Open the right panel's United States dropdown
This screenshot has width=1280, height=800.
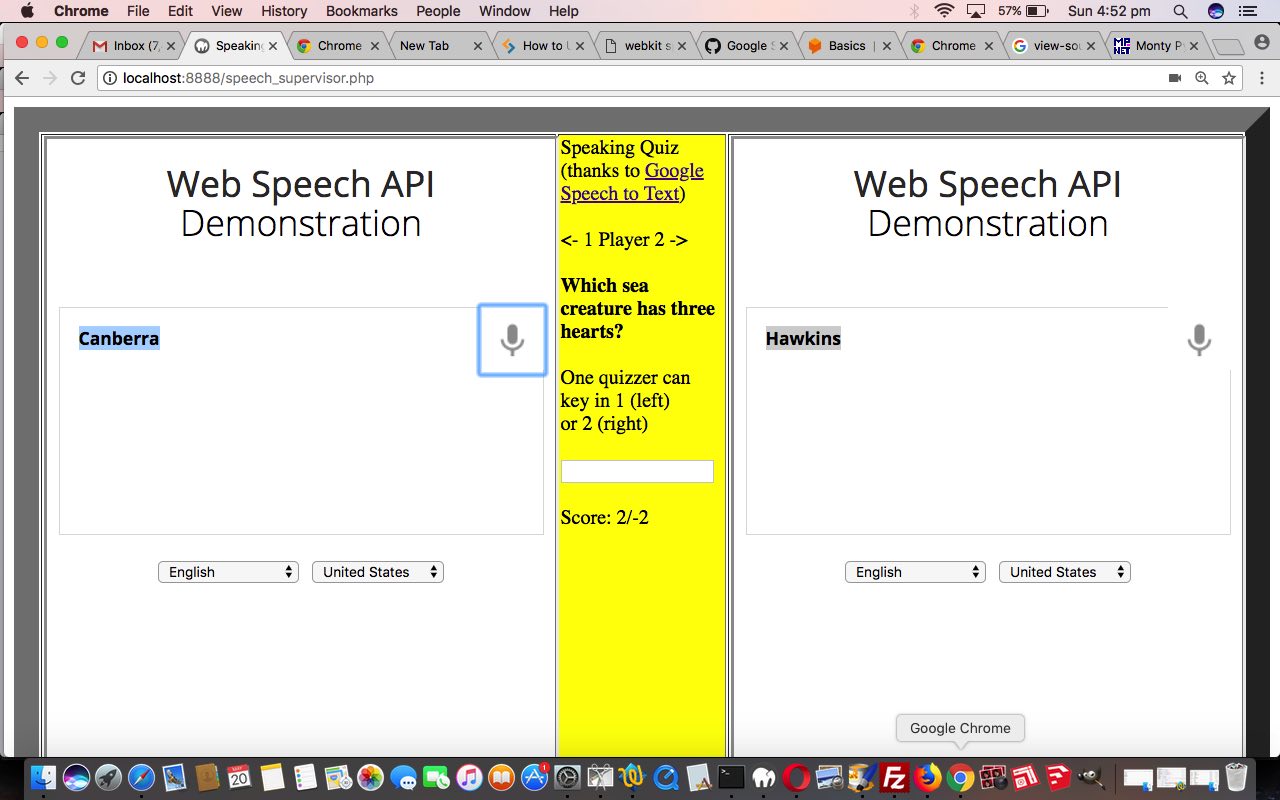(x=1064, y=571)
